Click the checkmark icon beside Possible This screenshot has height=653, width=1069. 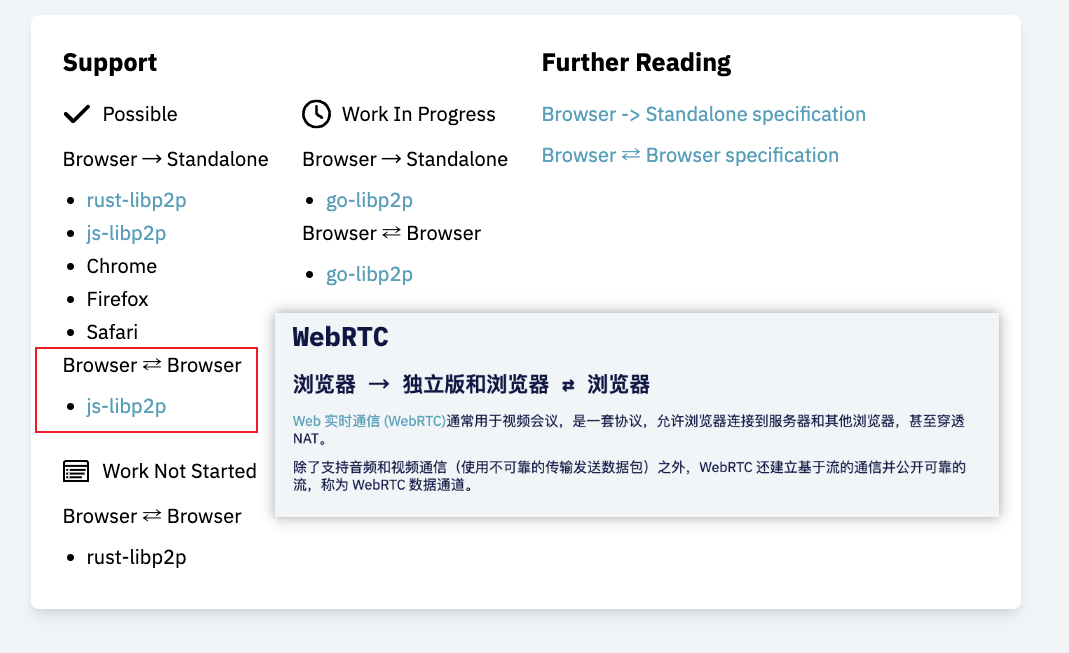pyautogui.click(x=76, y=114)
